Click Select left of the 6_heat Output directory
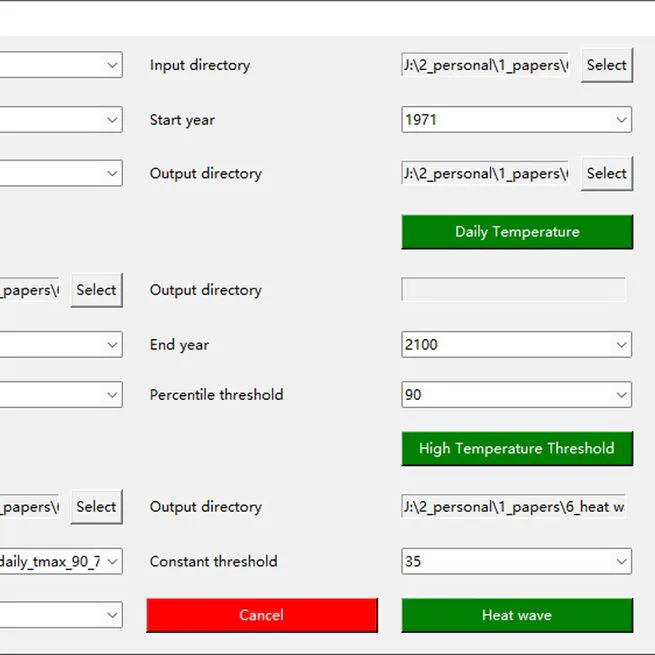 click(x=96, y=507)
